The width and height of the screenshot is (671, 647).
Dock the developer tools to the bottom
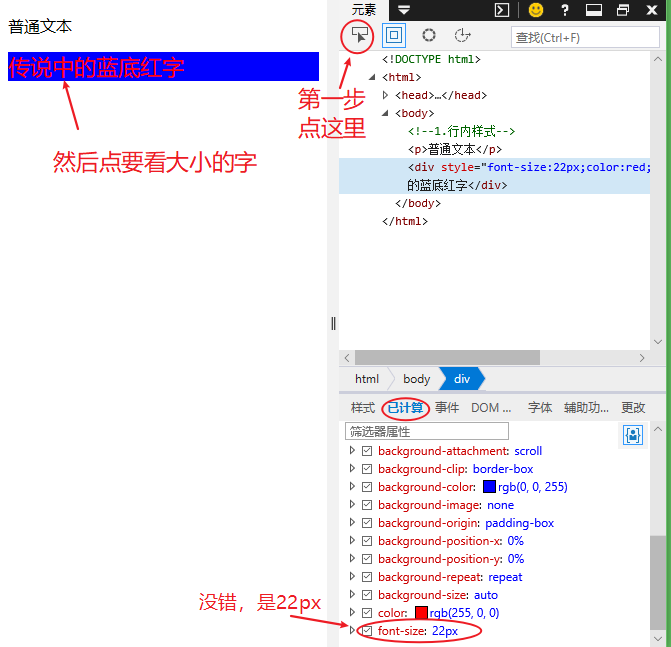coord(594,9)
